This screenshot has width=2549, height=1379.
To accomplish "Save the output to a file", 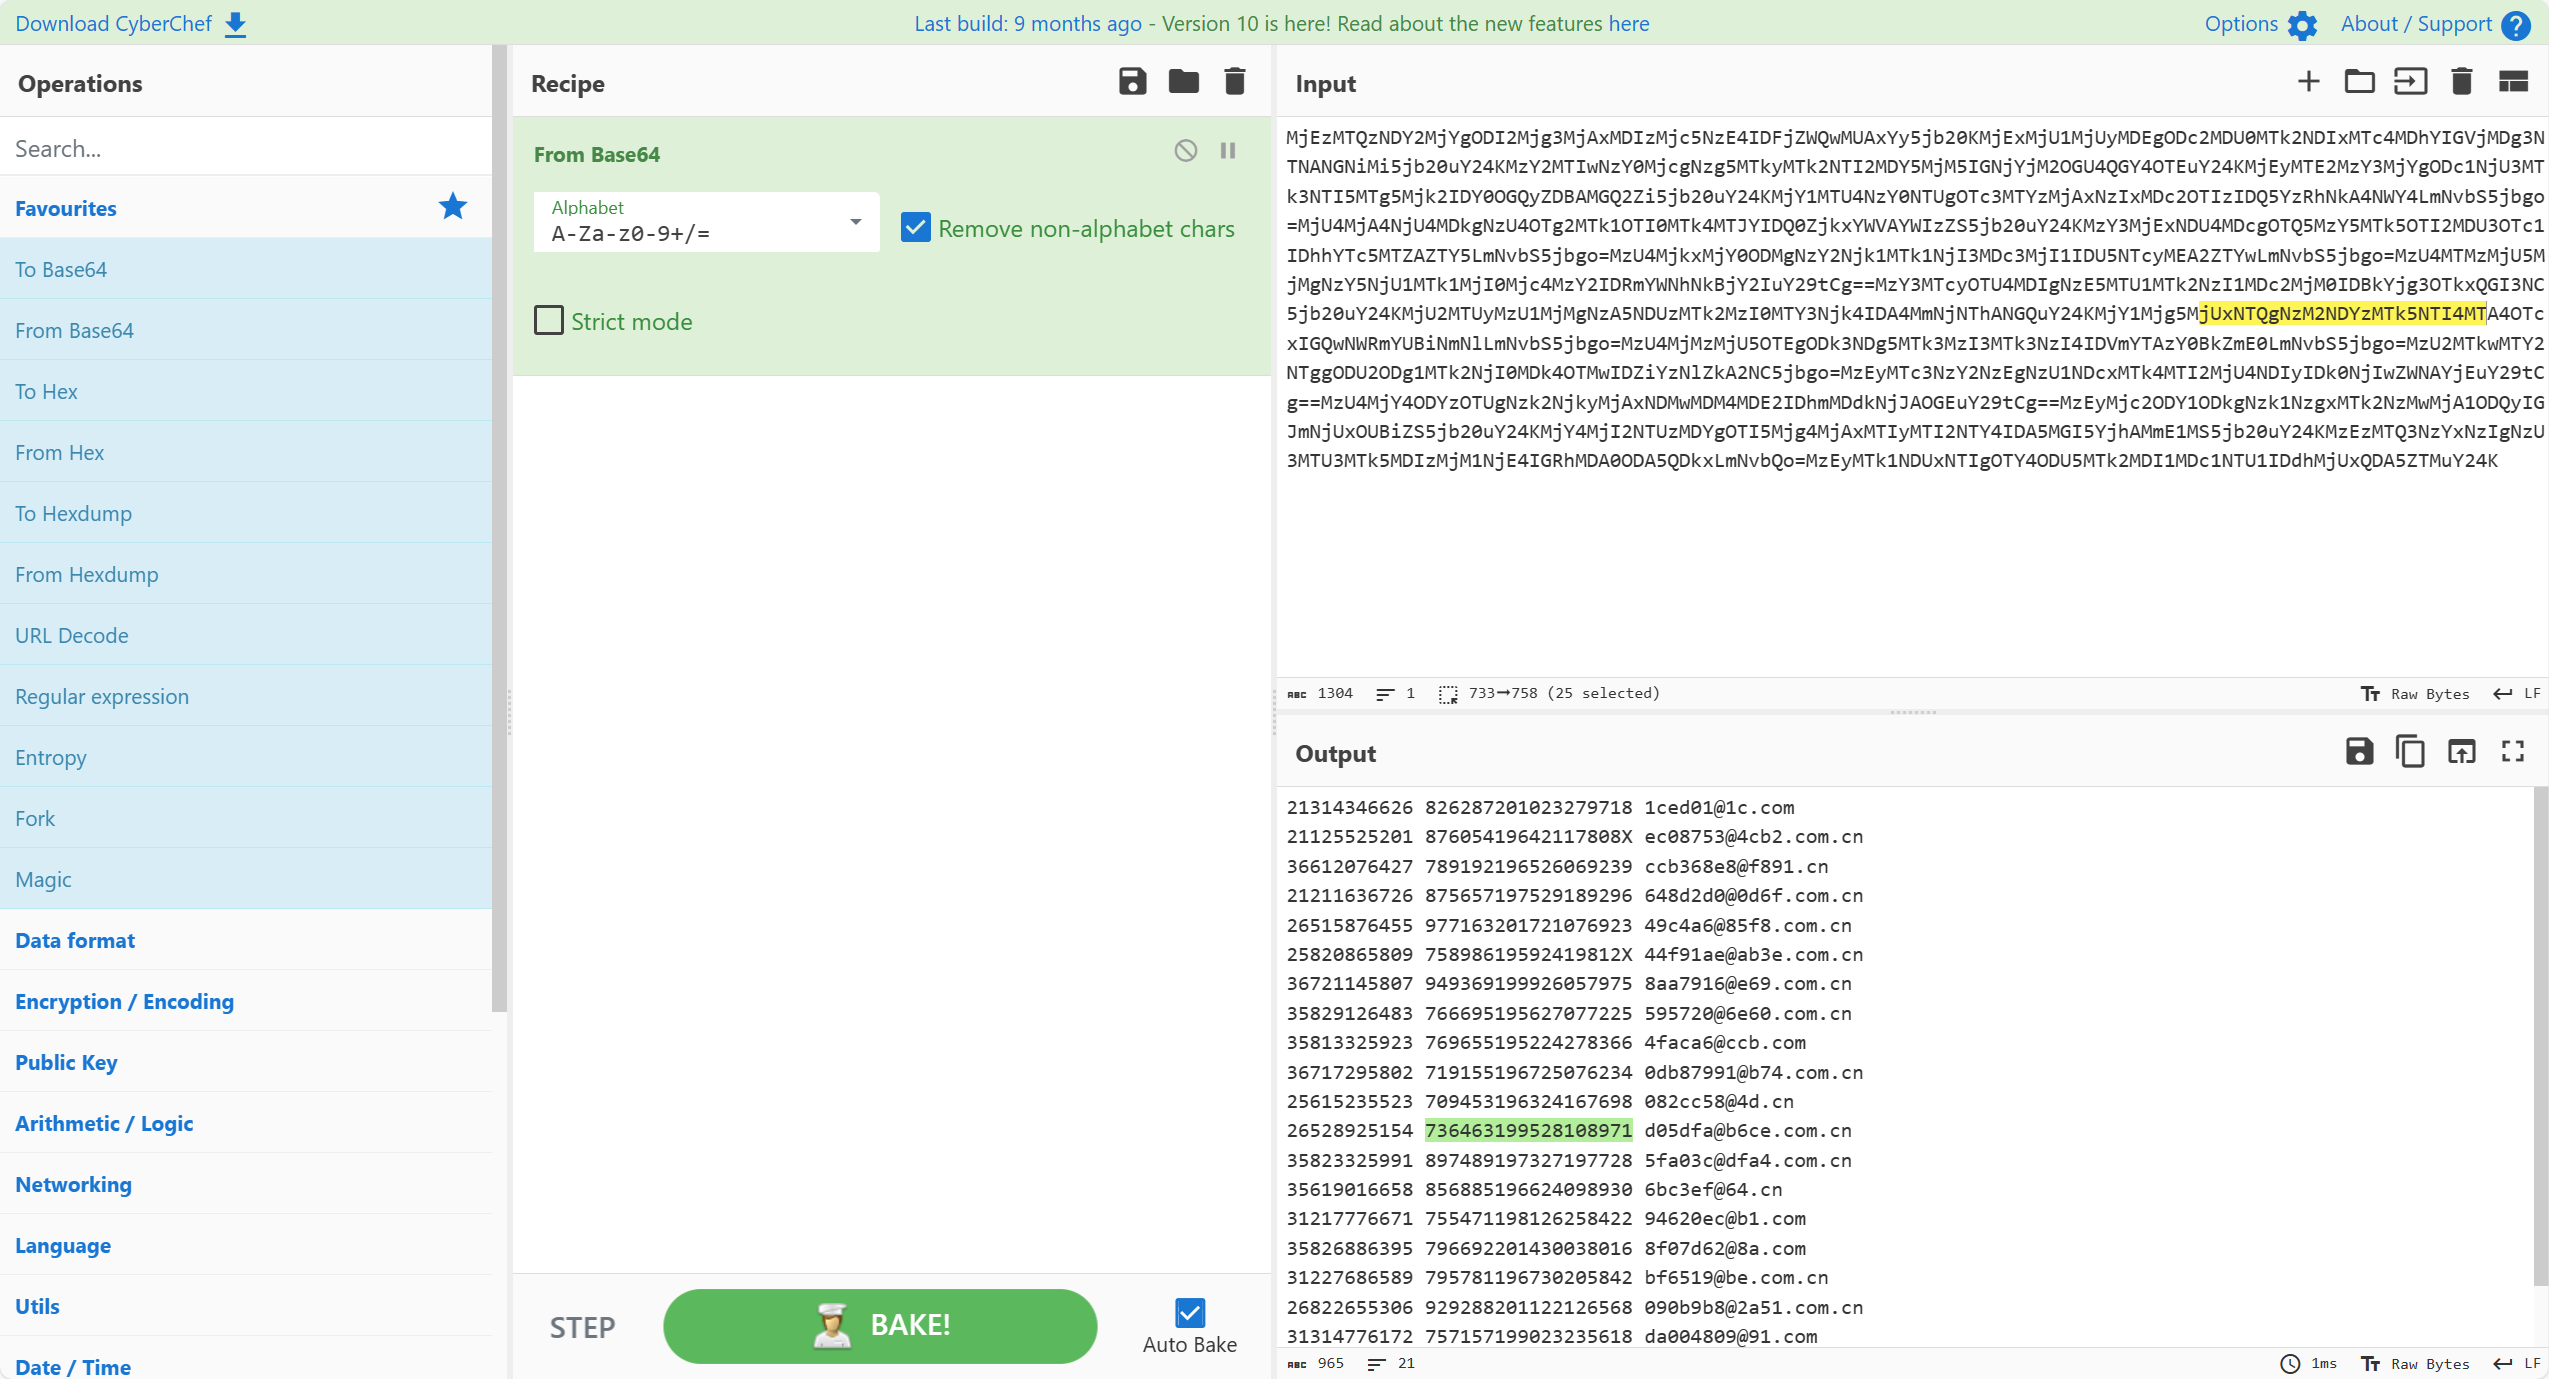I will coord(2359,752).
